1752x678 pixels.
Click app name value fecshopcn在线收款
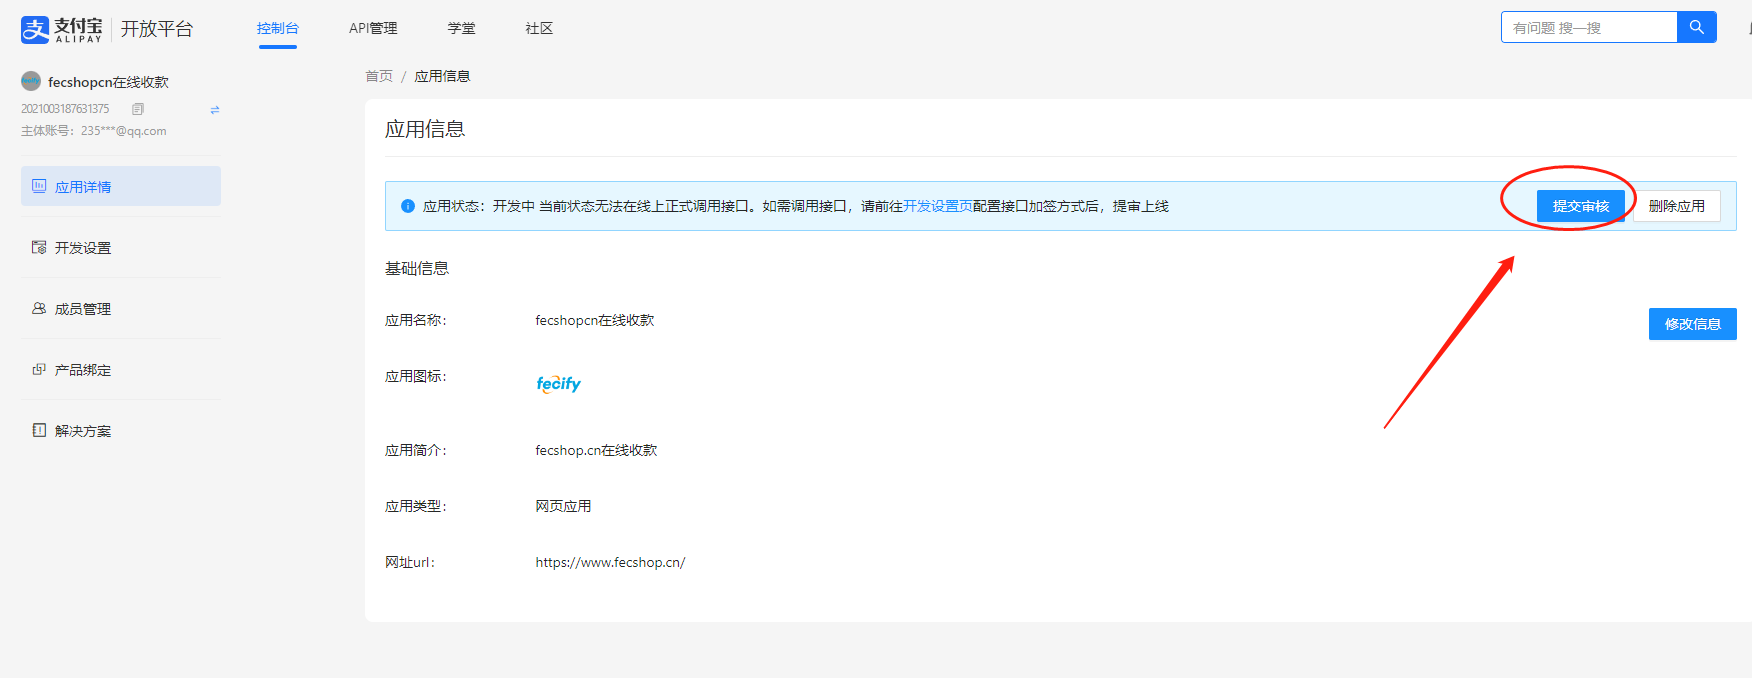tap(595, 320)
